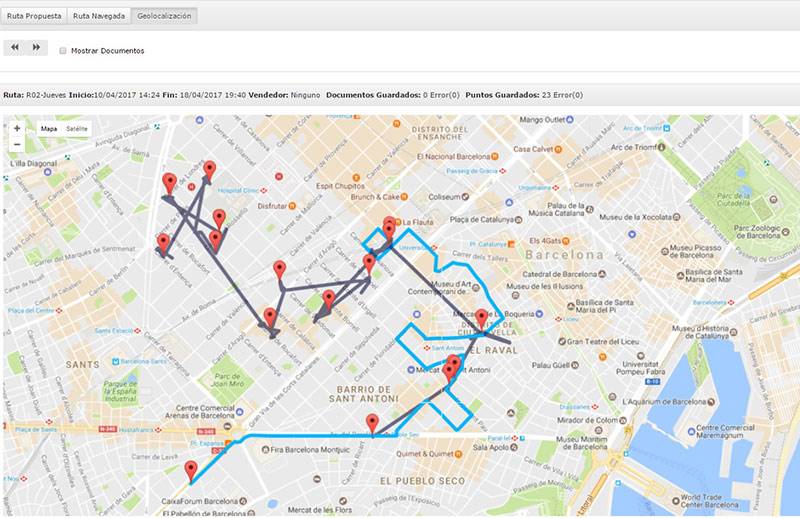800x518 pixels.
Task: Click Palau de la Música Catalana marker
Action: 590,209
